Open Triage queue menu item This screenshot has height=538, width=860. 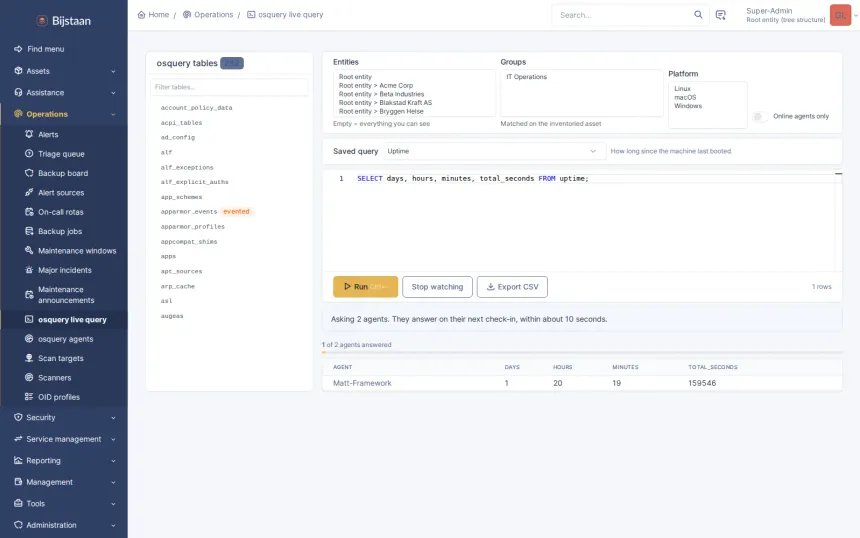(64, 154)
